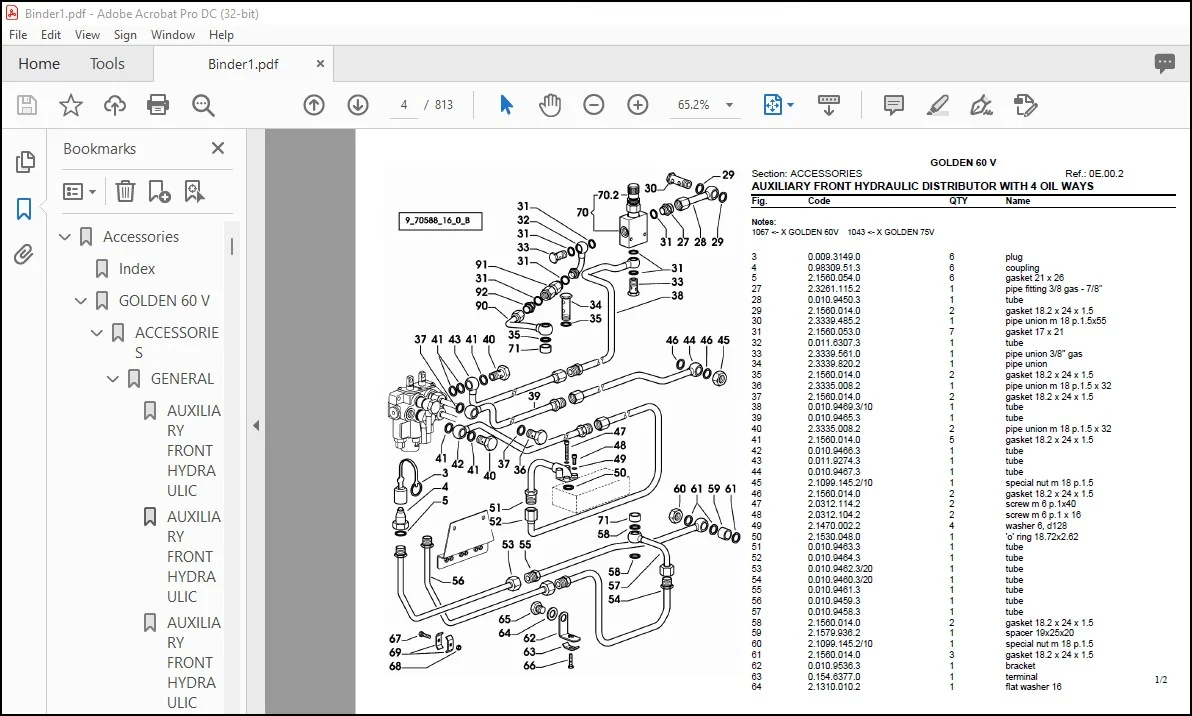Print the document

(x=158, y=105)
